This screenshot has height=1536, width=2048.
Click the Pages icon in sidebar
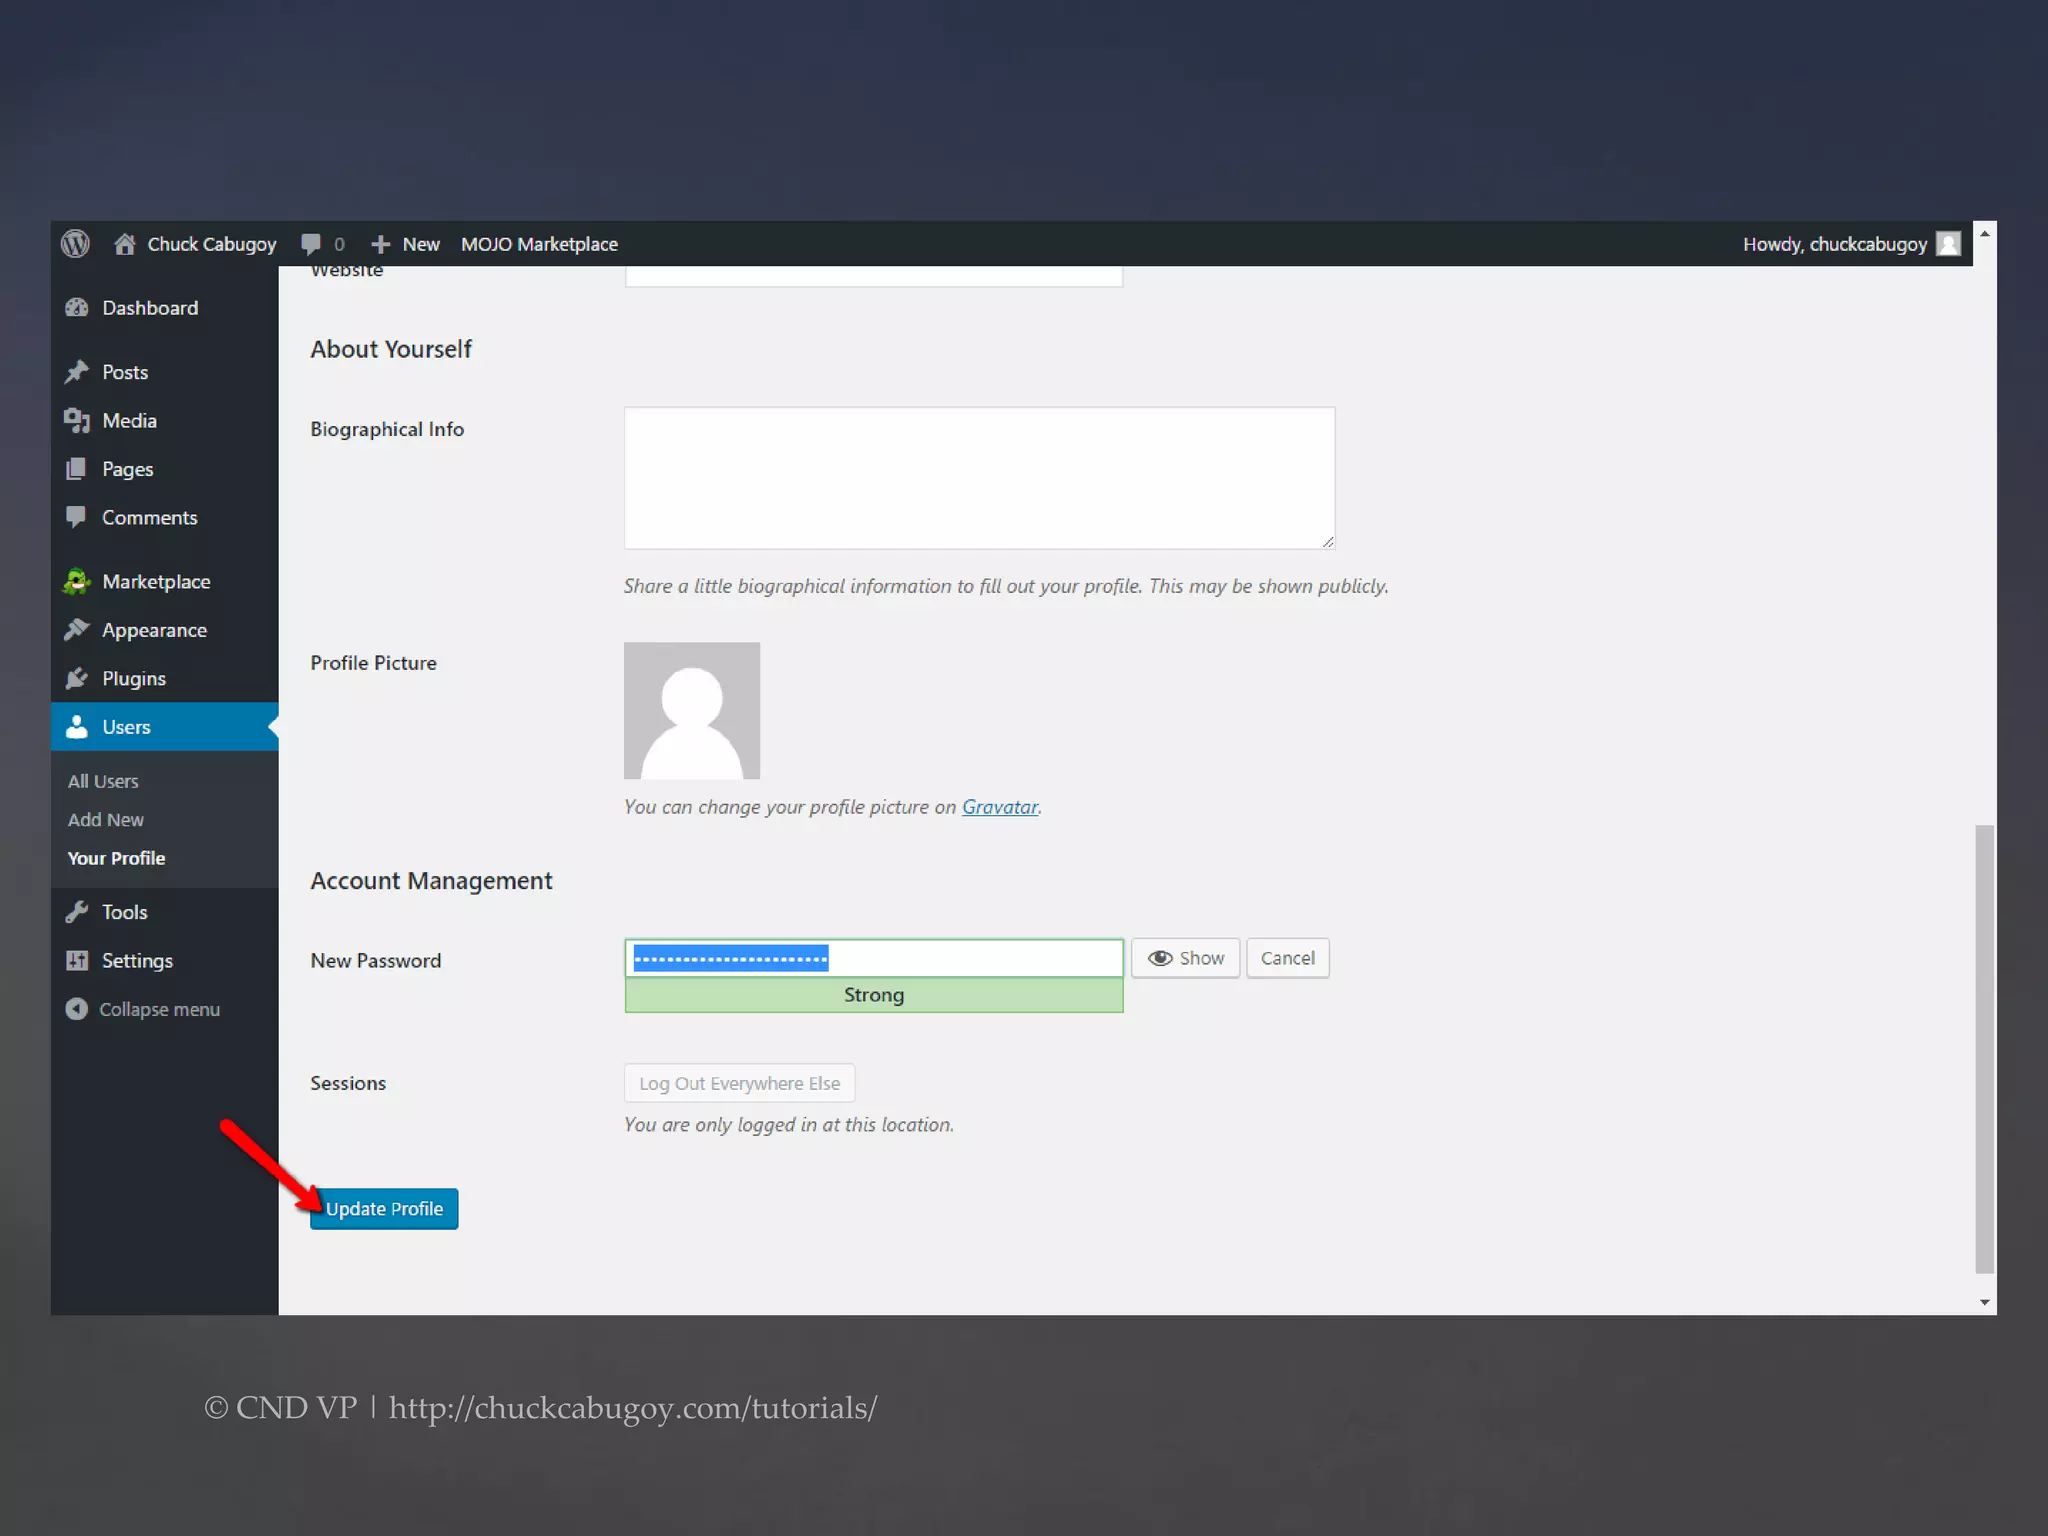(76, 469)
